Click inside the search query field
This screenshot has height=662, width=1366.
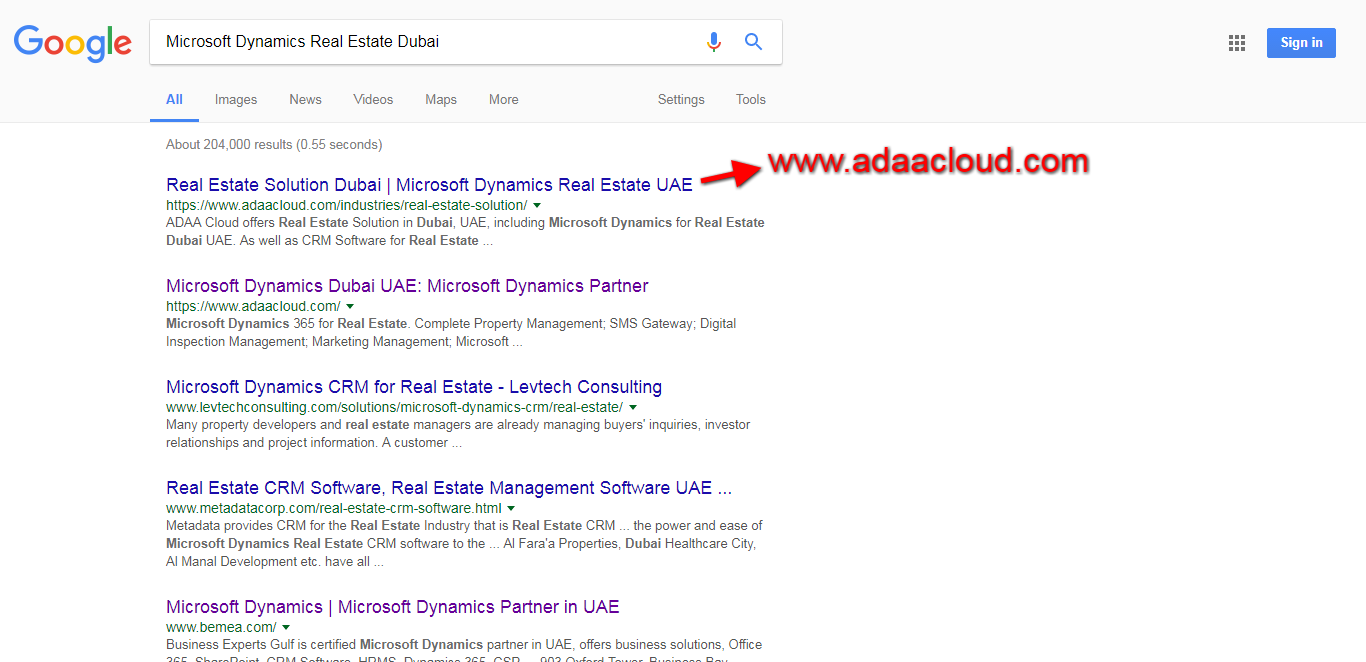420,42
